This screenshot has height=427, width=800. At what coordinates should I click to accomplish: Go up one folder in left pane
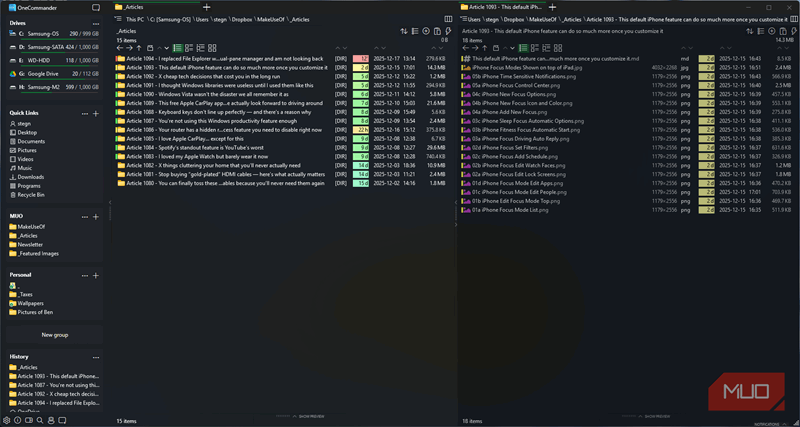click(139, 48)
